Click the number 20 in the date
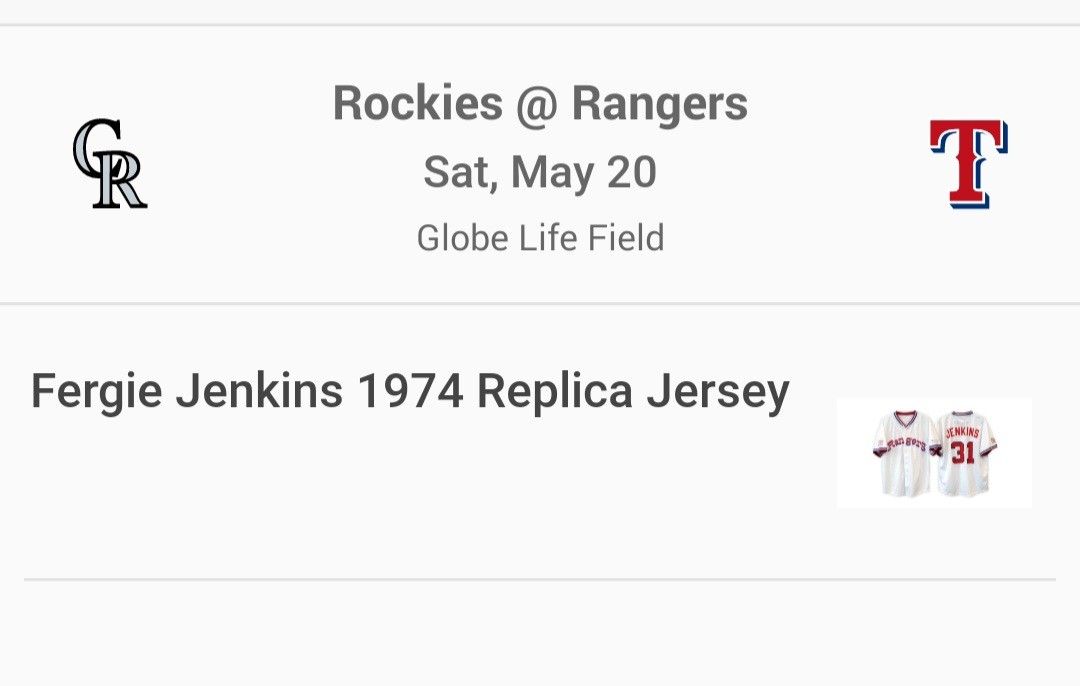Viewport: 1080px width, 686px height. (631, 172)
